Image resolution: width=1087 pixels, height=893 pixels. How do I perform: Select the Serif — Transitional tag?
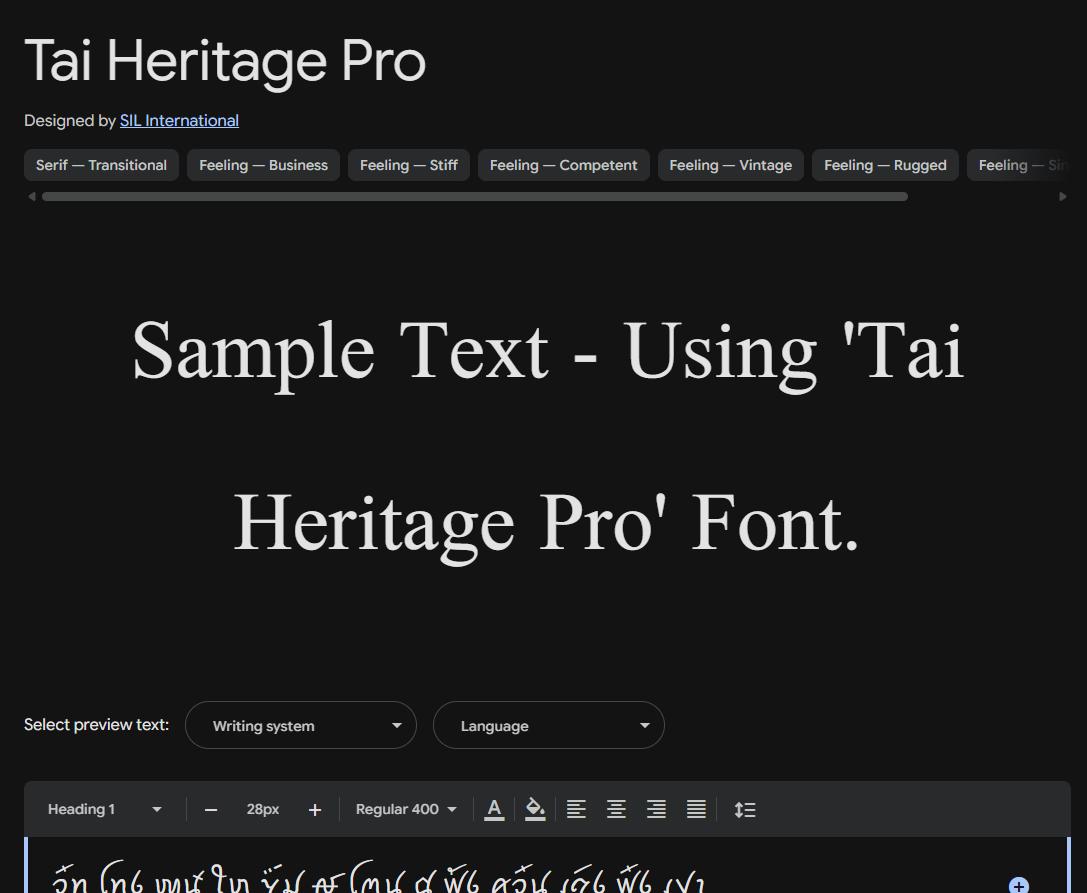[101, 165]
